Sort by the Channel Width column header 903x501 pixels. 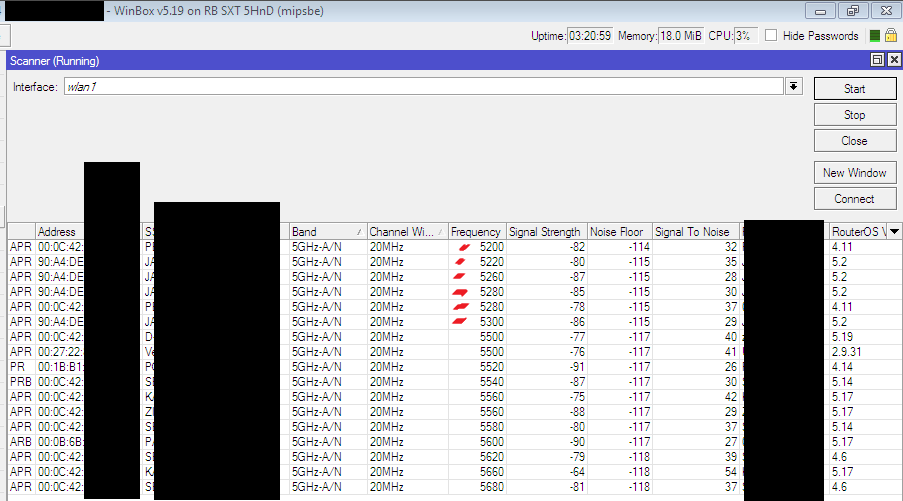point(407,231)
